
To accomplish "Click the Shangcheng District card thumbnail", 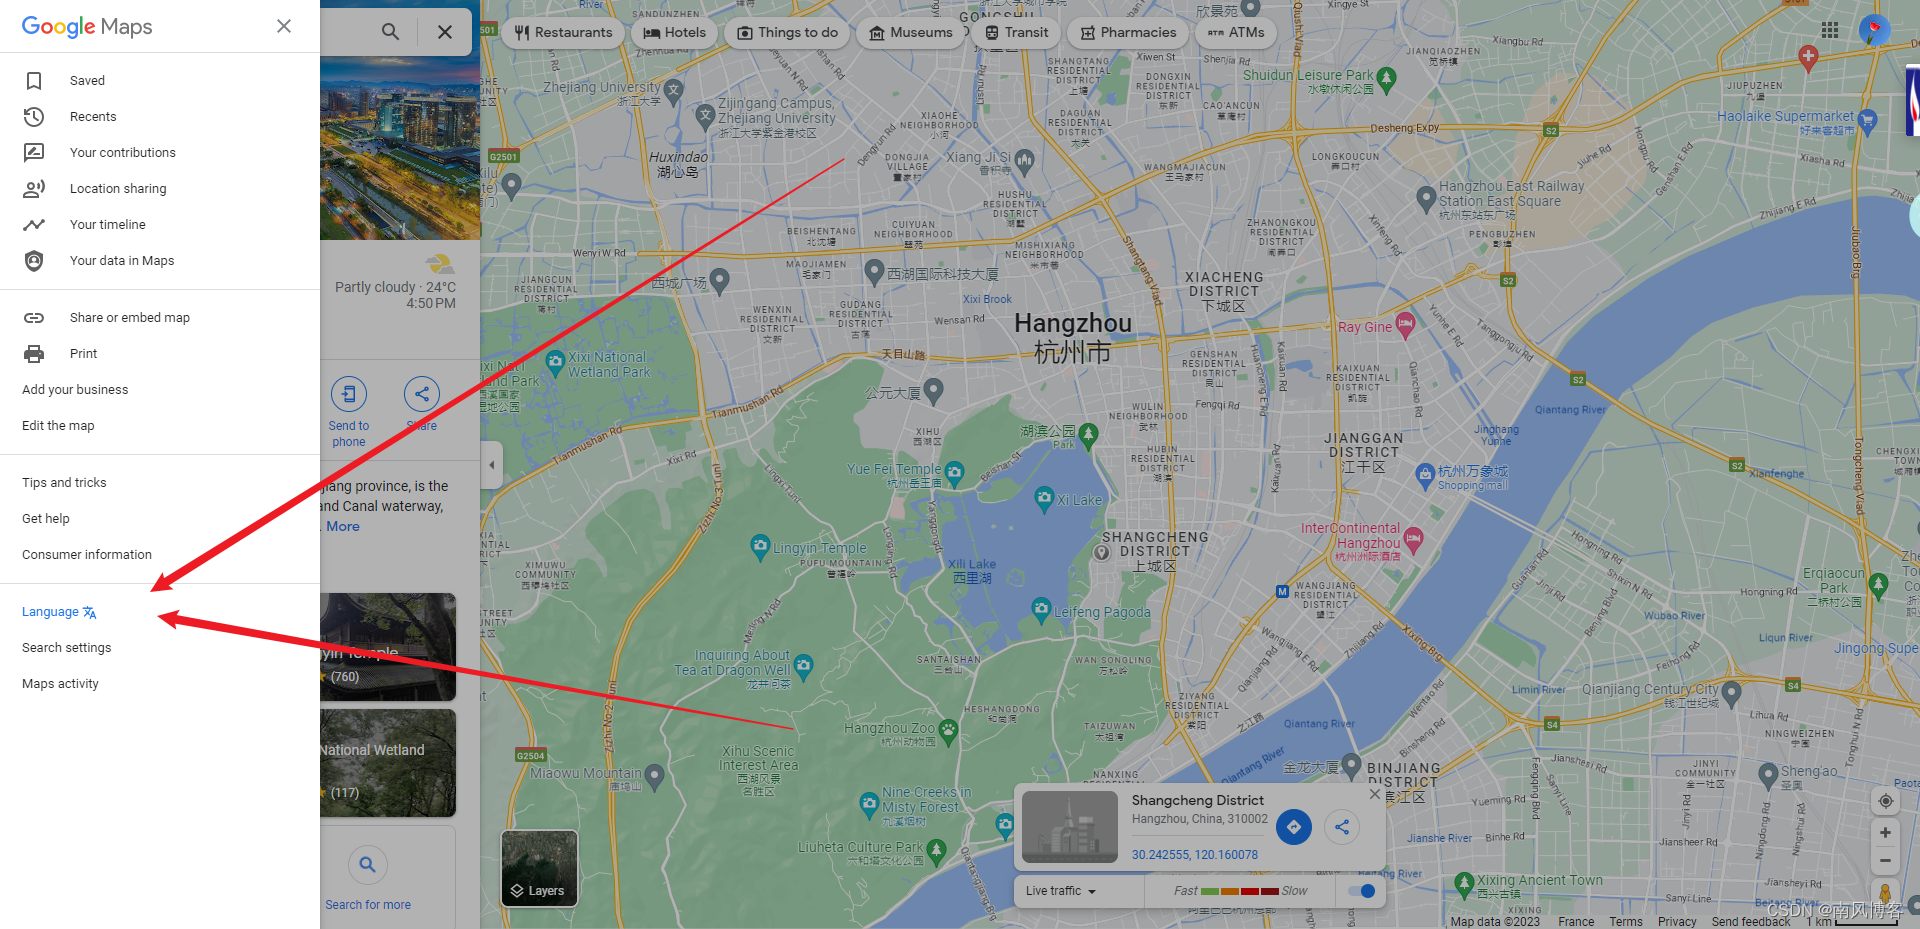I will point(1070,827).
